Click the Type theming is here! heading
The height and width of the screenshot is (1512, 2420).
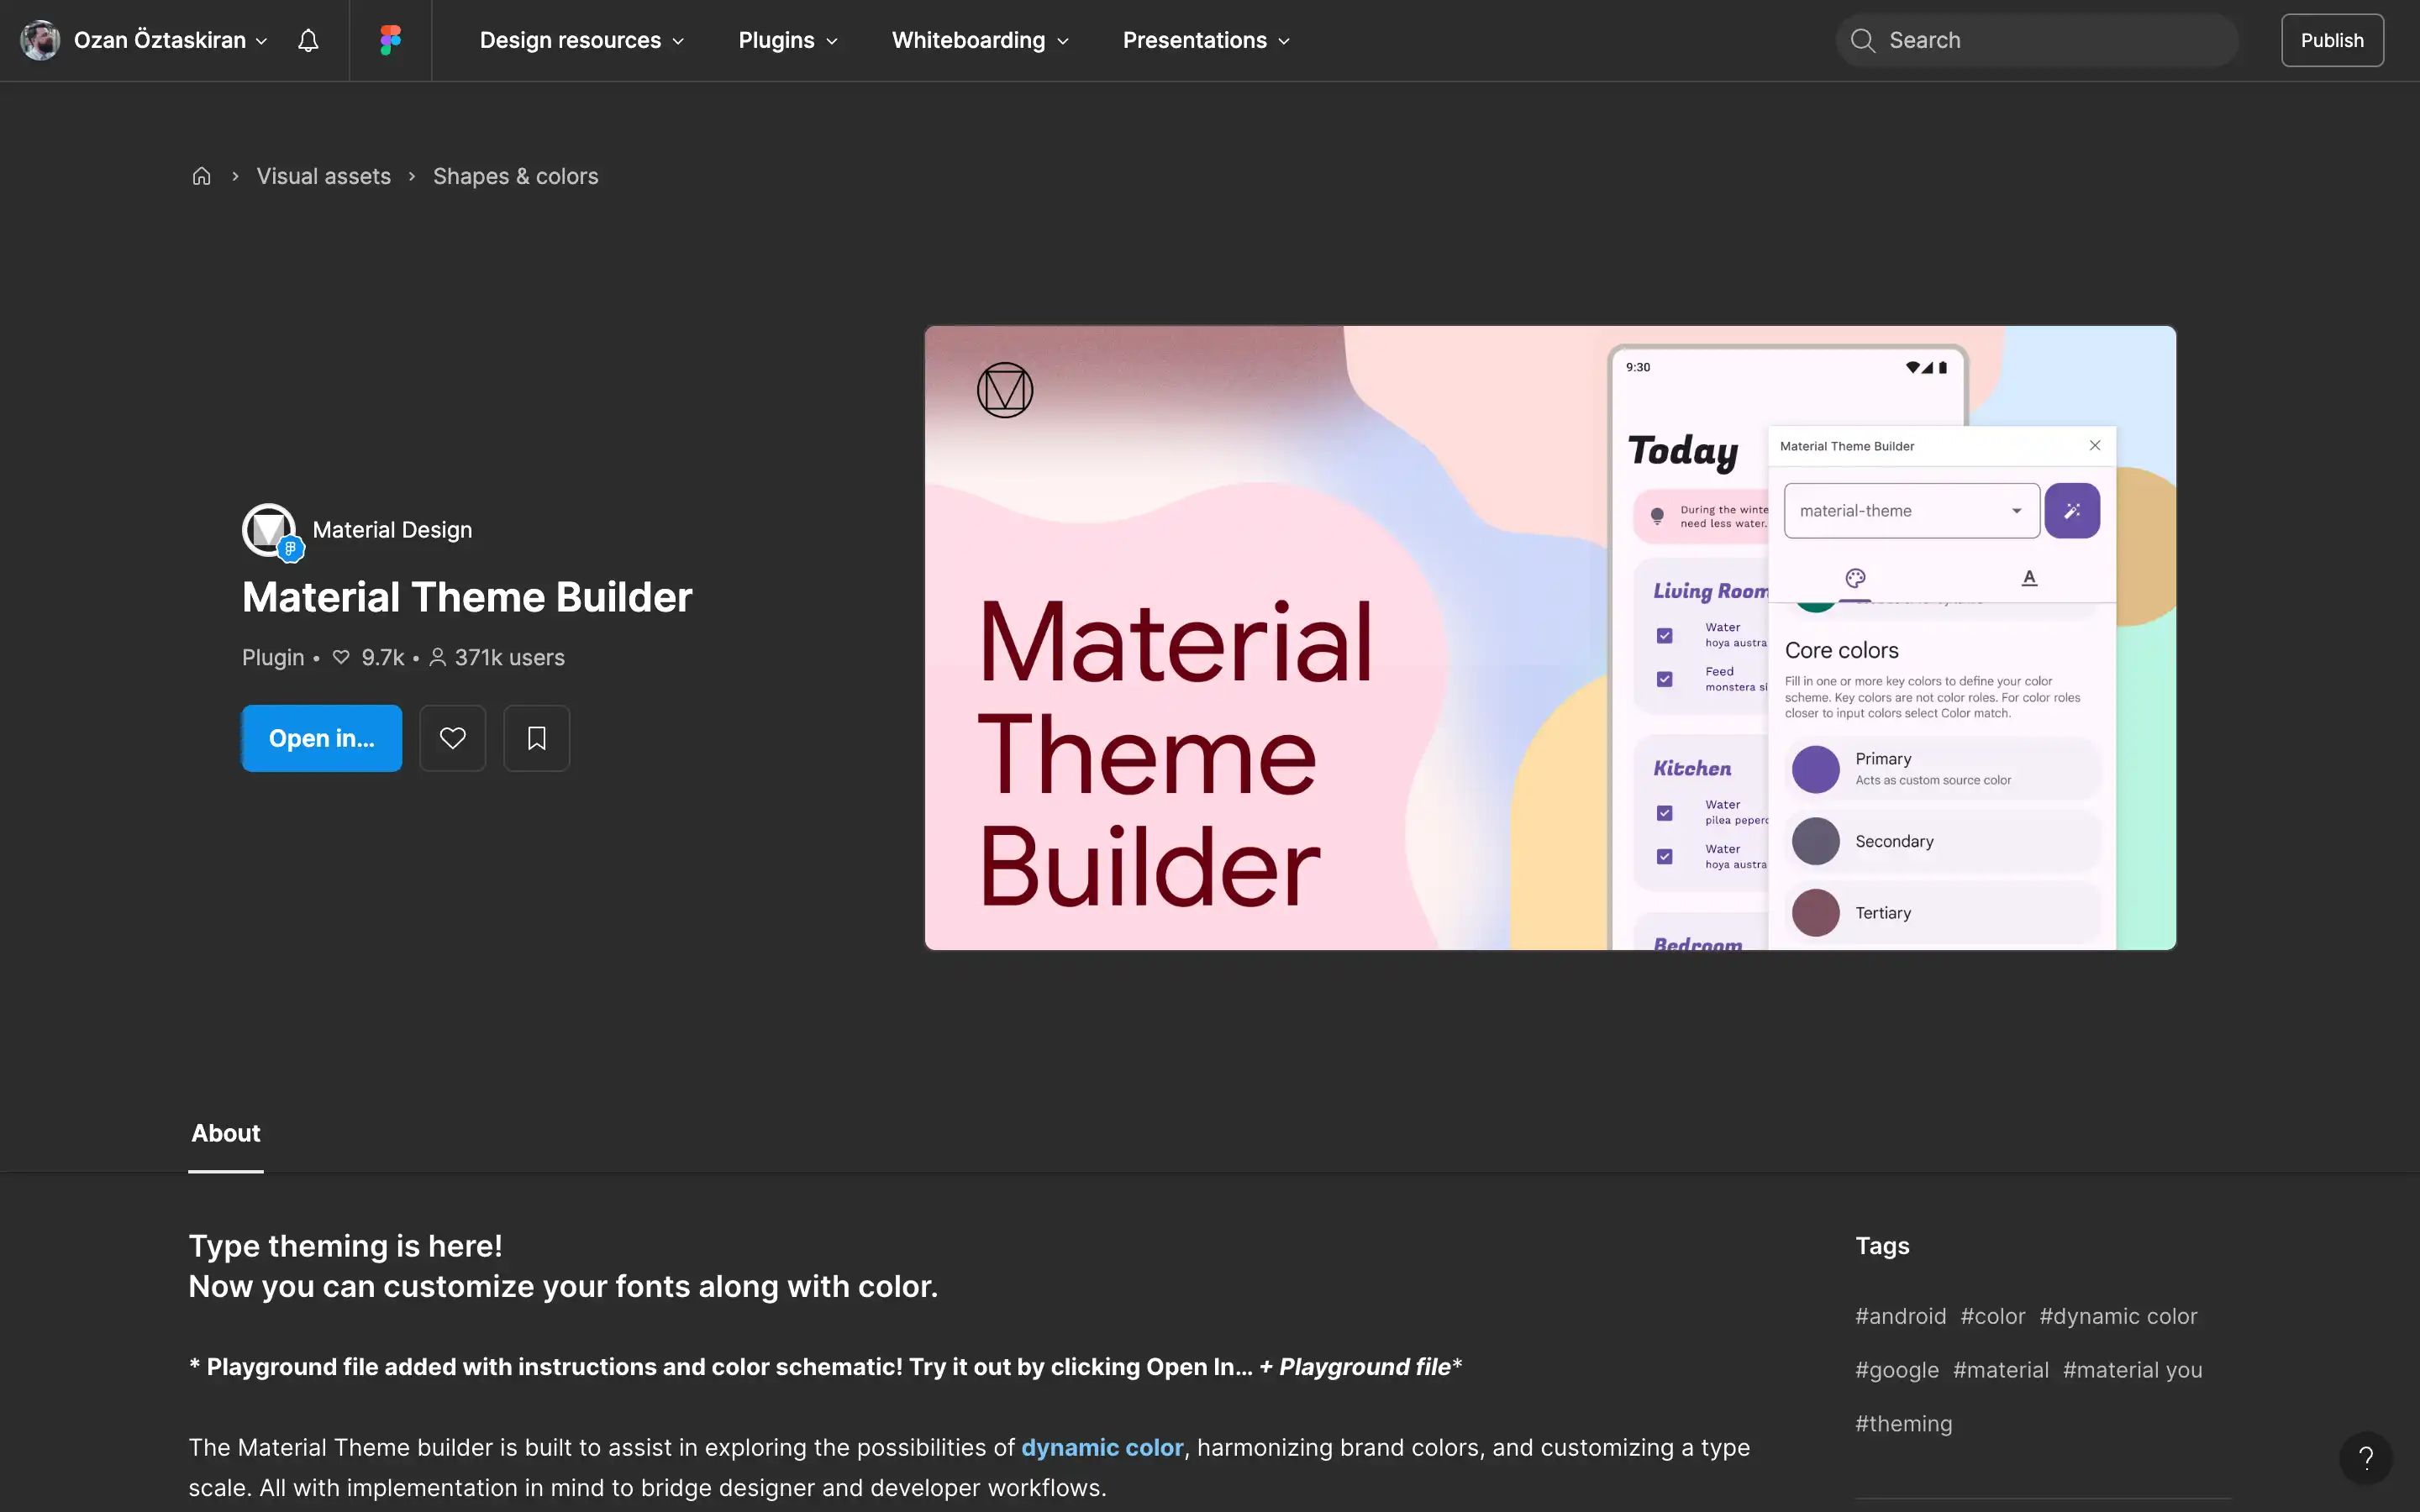point(345,1246)
